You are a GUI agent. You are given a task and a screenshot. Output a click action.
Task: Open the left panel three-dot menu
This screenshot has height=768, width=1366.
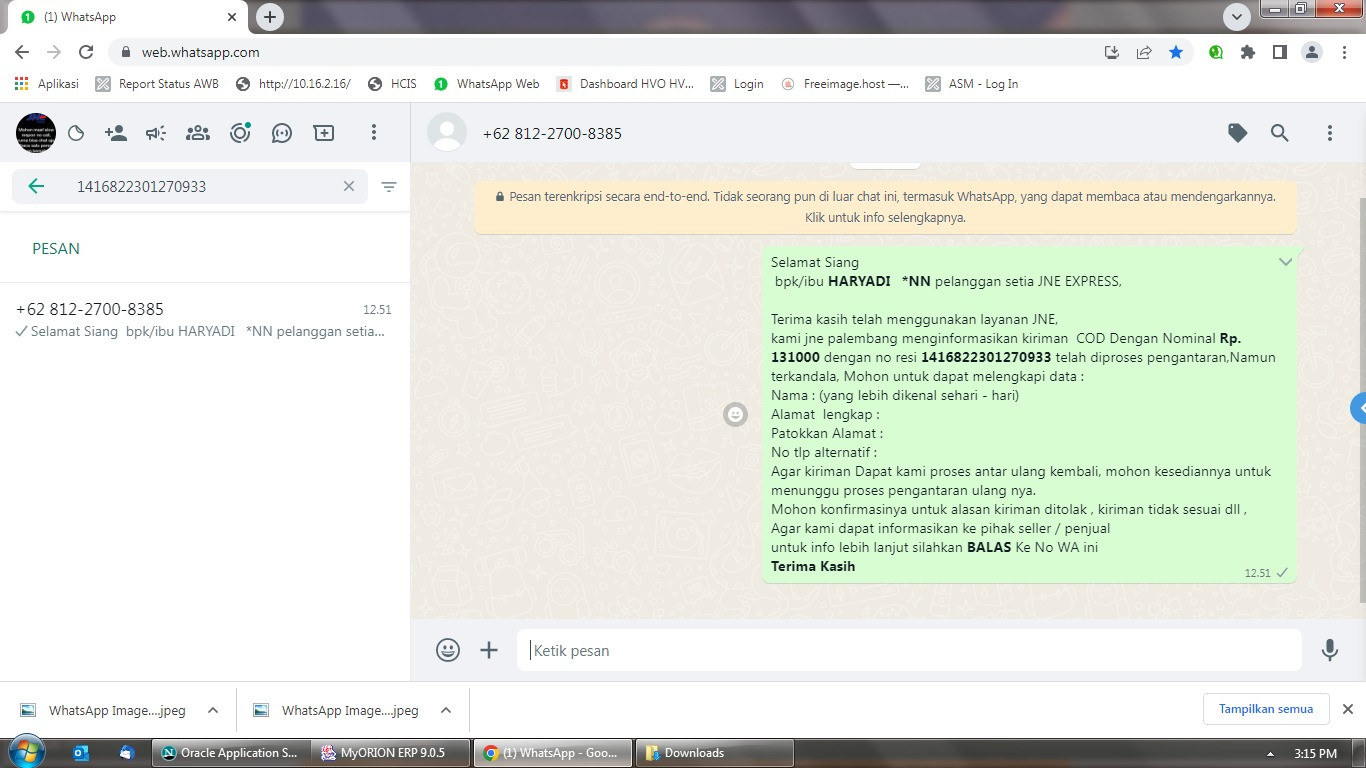point(374,133)
